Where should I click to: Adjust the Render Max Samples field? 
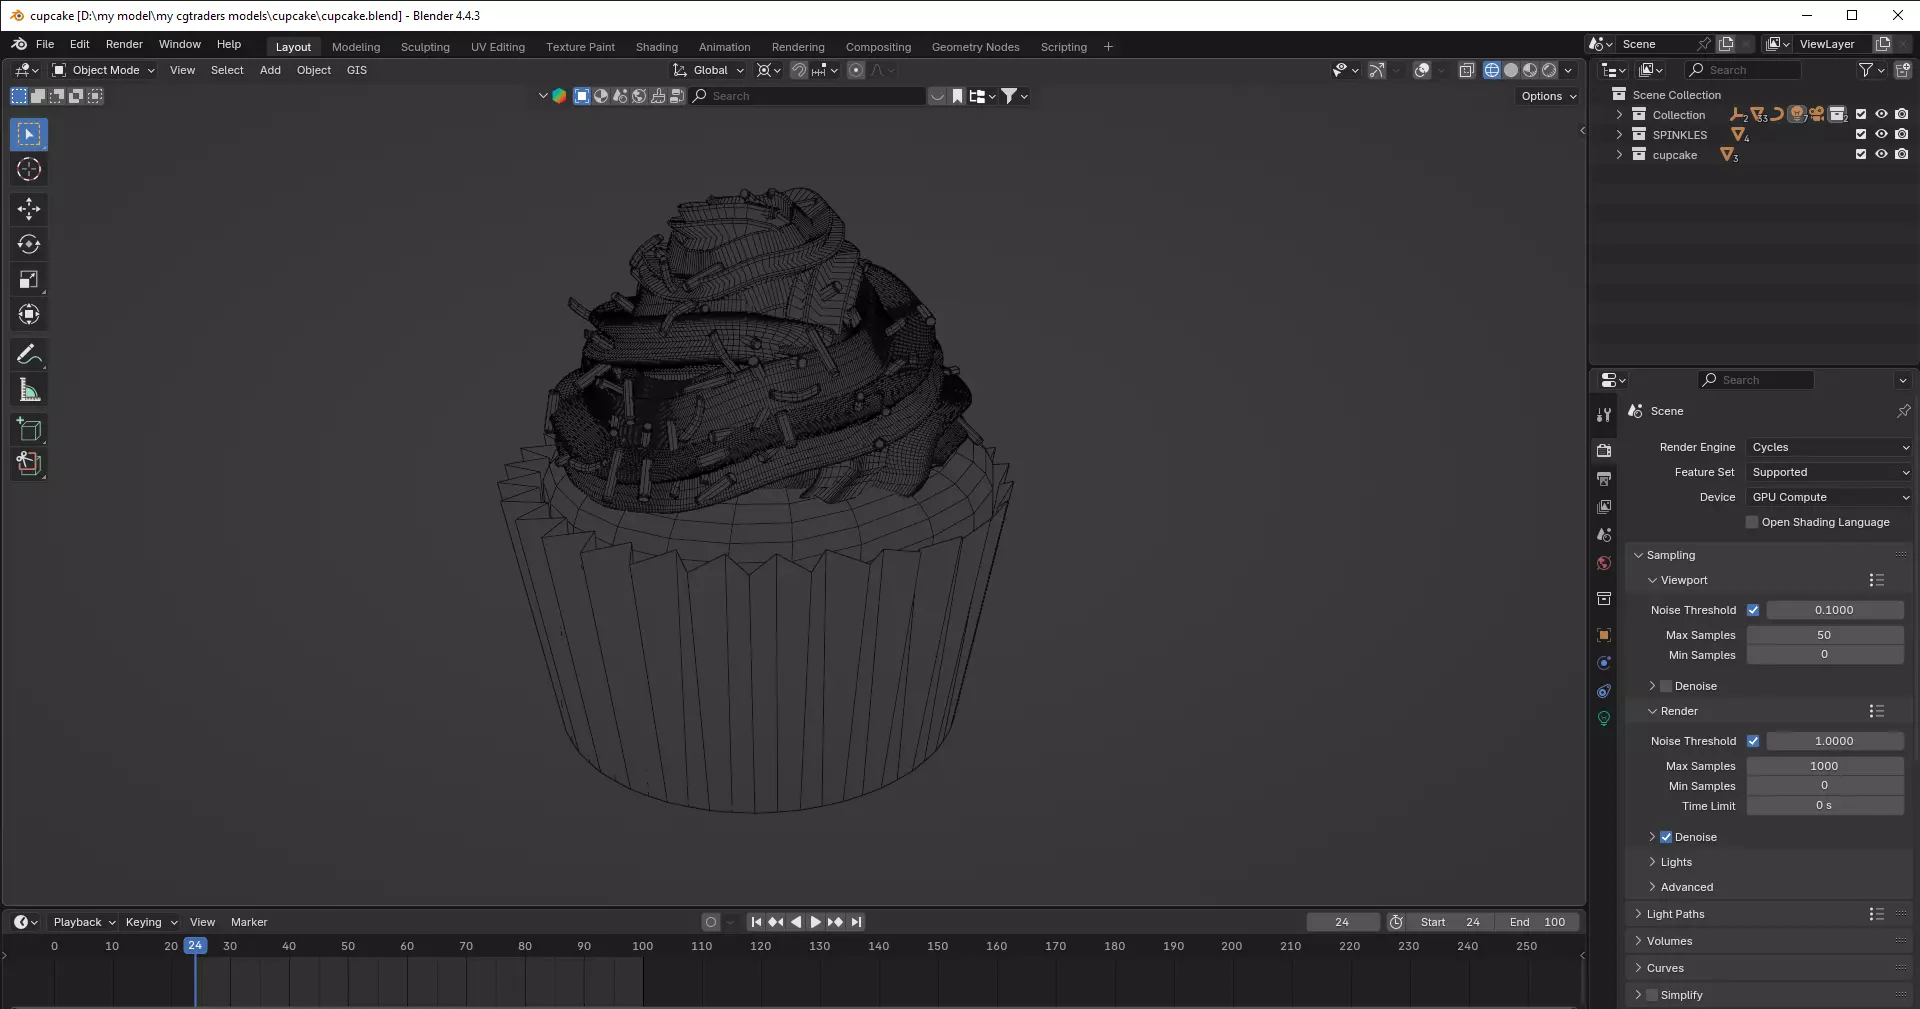(x=1825, y=766)
